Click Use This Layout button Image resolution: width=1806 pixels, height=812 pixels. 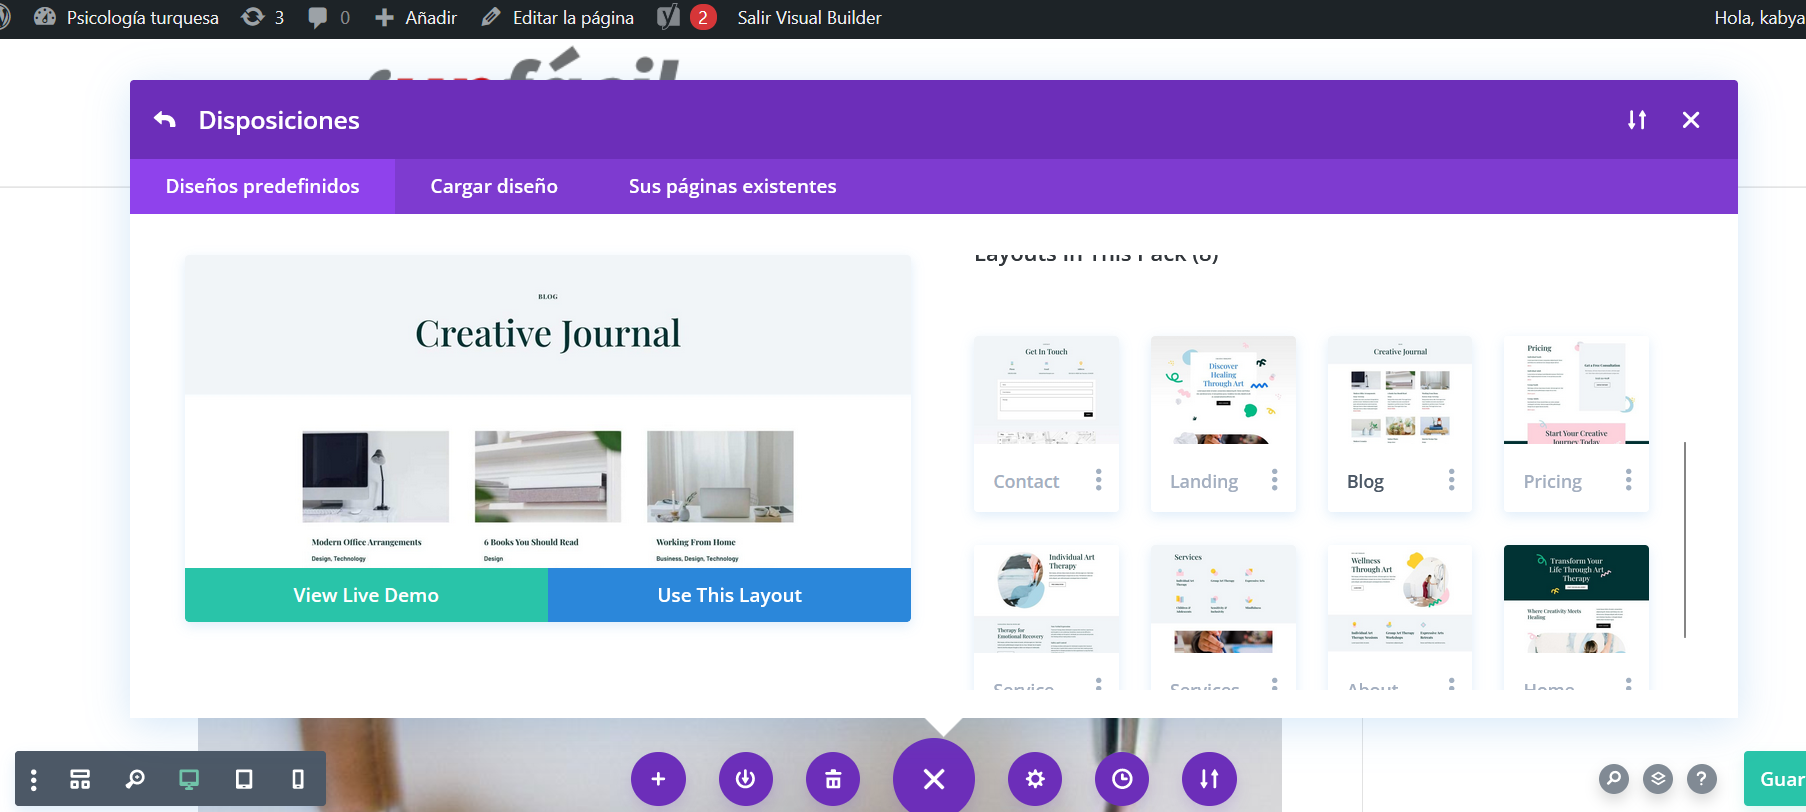[x=730, y=595]
